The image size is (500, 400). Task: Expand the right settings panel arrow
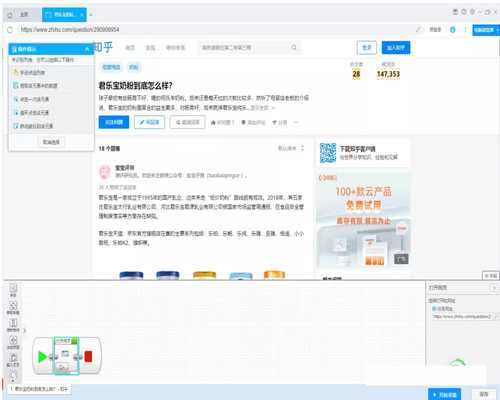coord(494,288)
